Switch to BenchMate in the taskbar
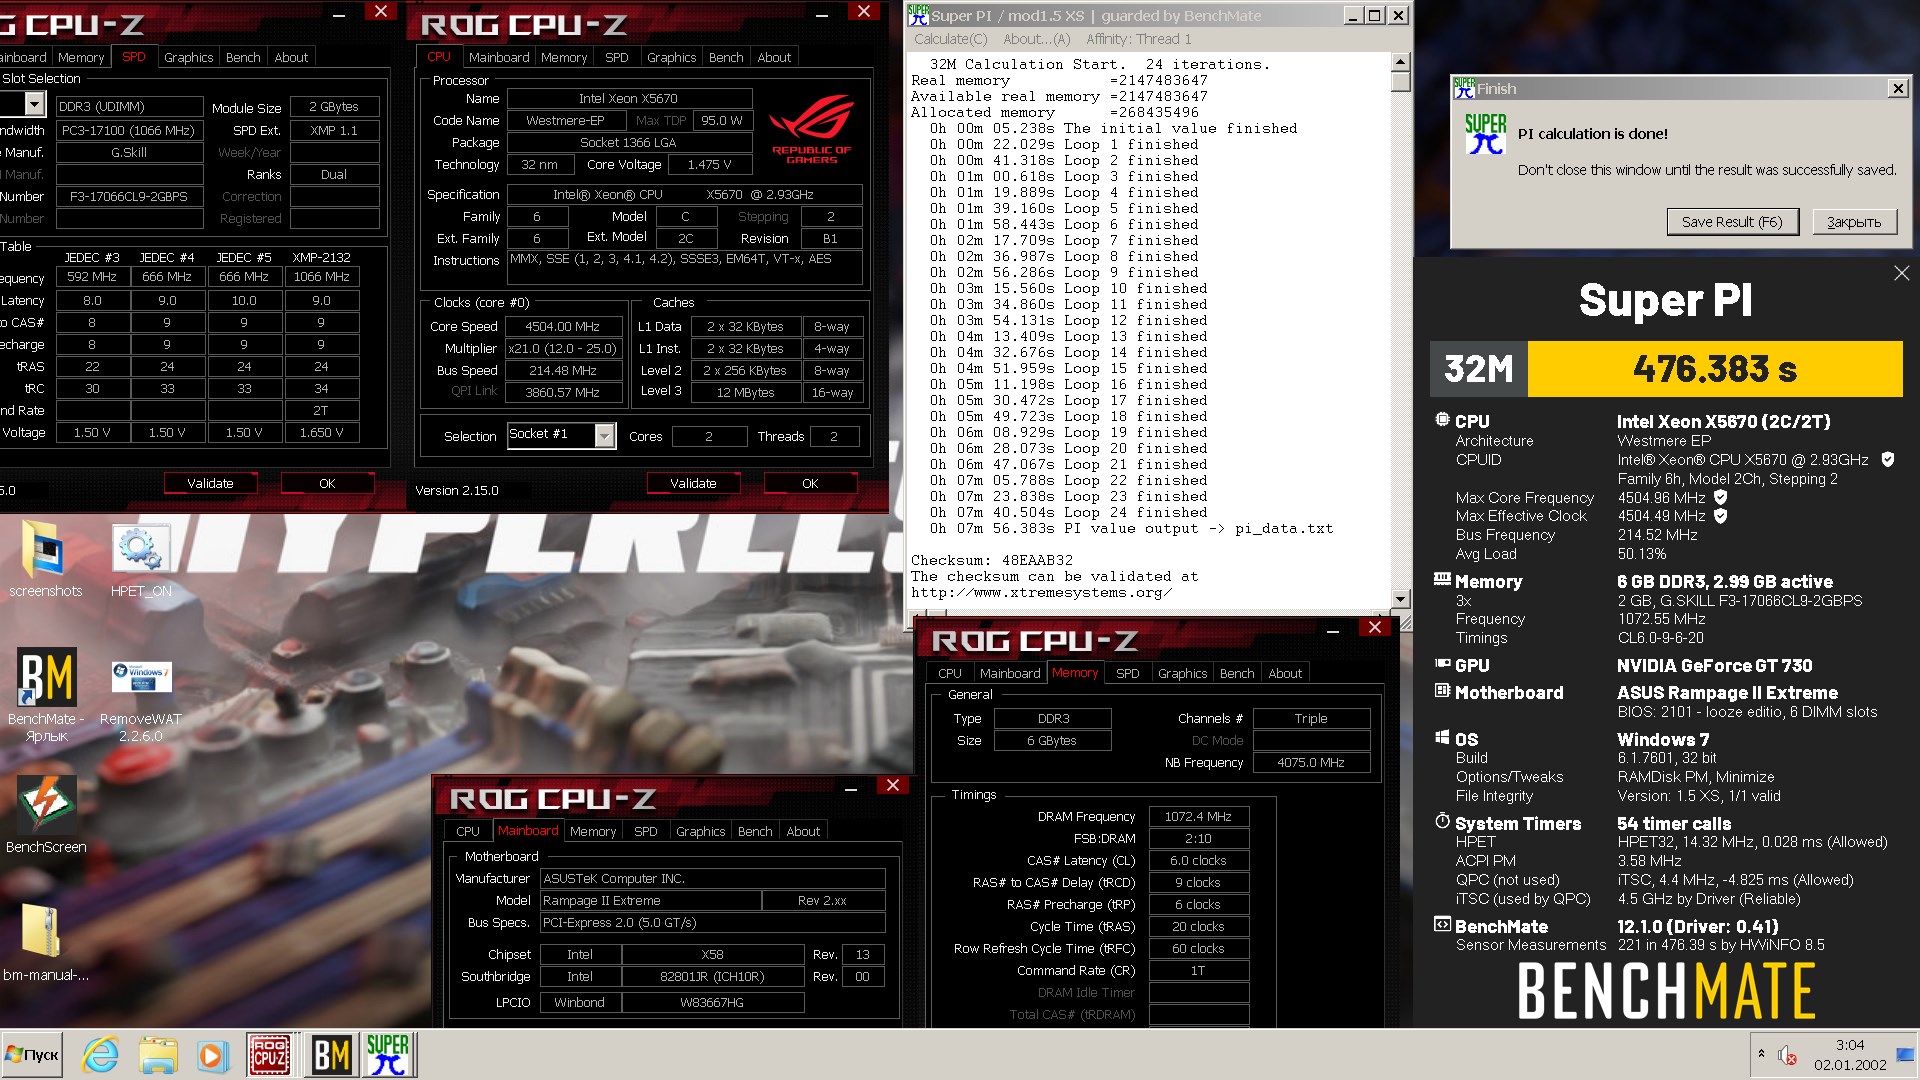The height and width of the screenshot is (1080, 1920). [331, 1055]
